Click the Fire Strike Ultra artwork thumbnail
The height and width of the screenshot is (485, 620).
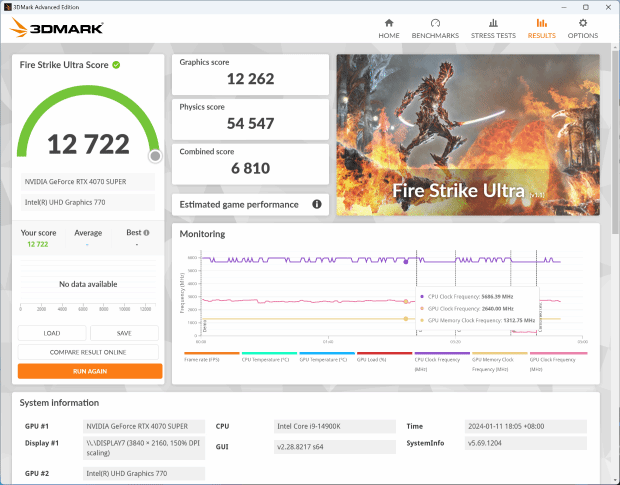click(468, 135)
